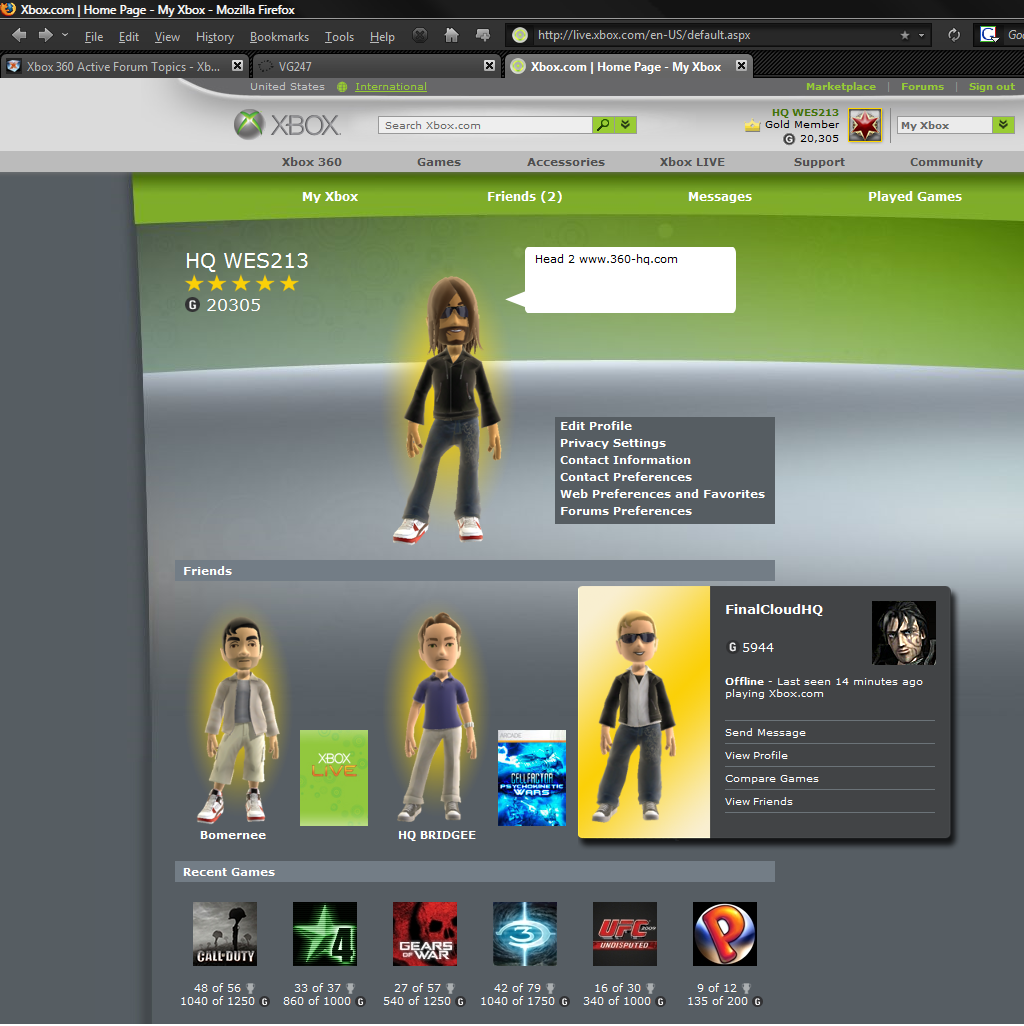Click the globe icon next to International
This screenshot has height=1026, width=1024.
(342, 87)
